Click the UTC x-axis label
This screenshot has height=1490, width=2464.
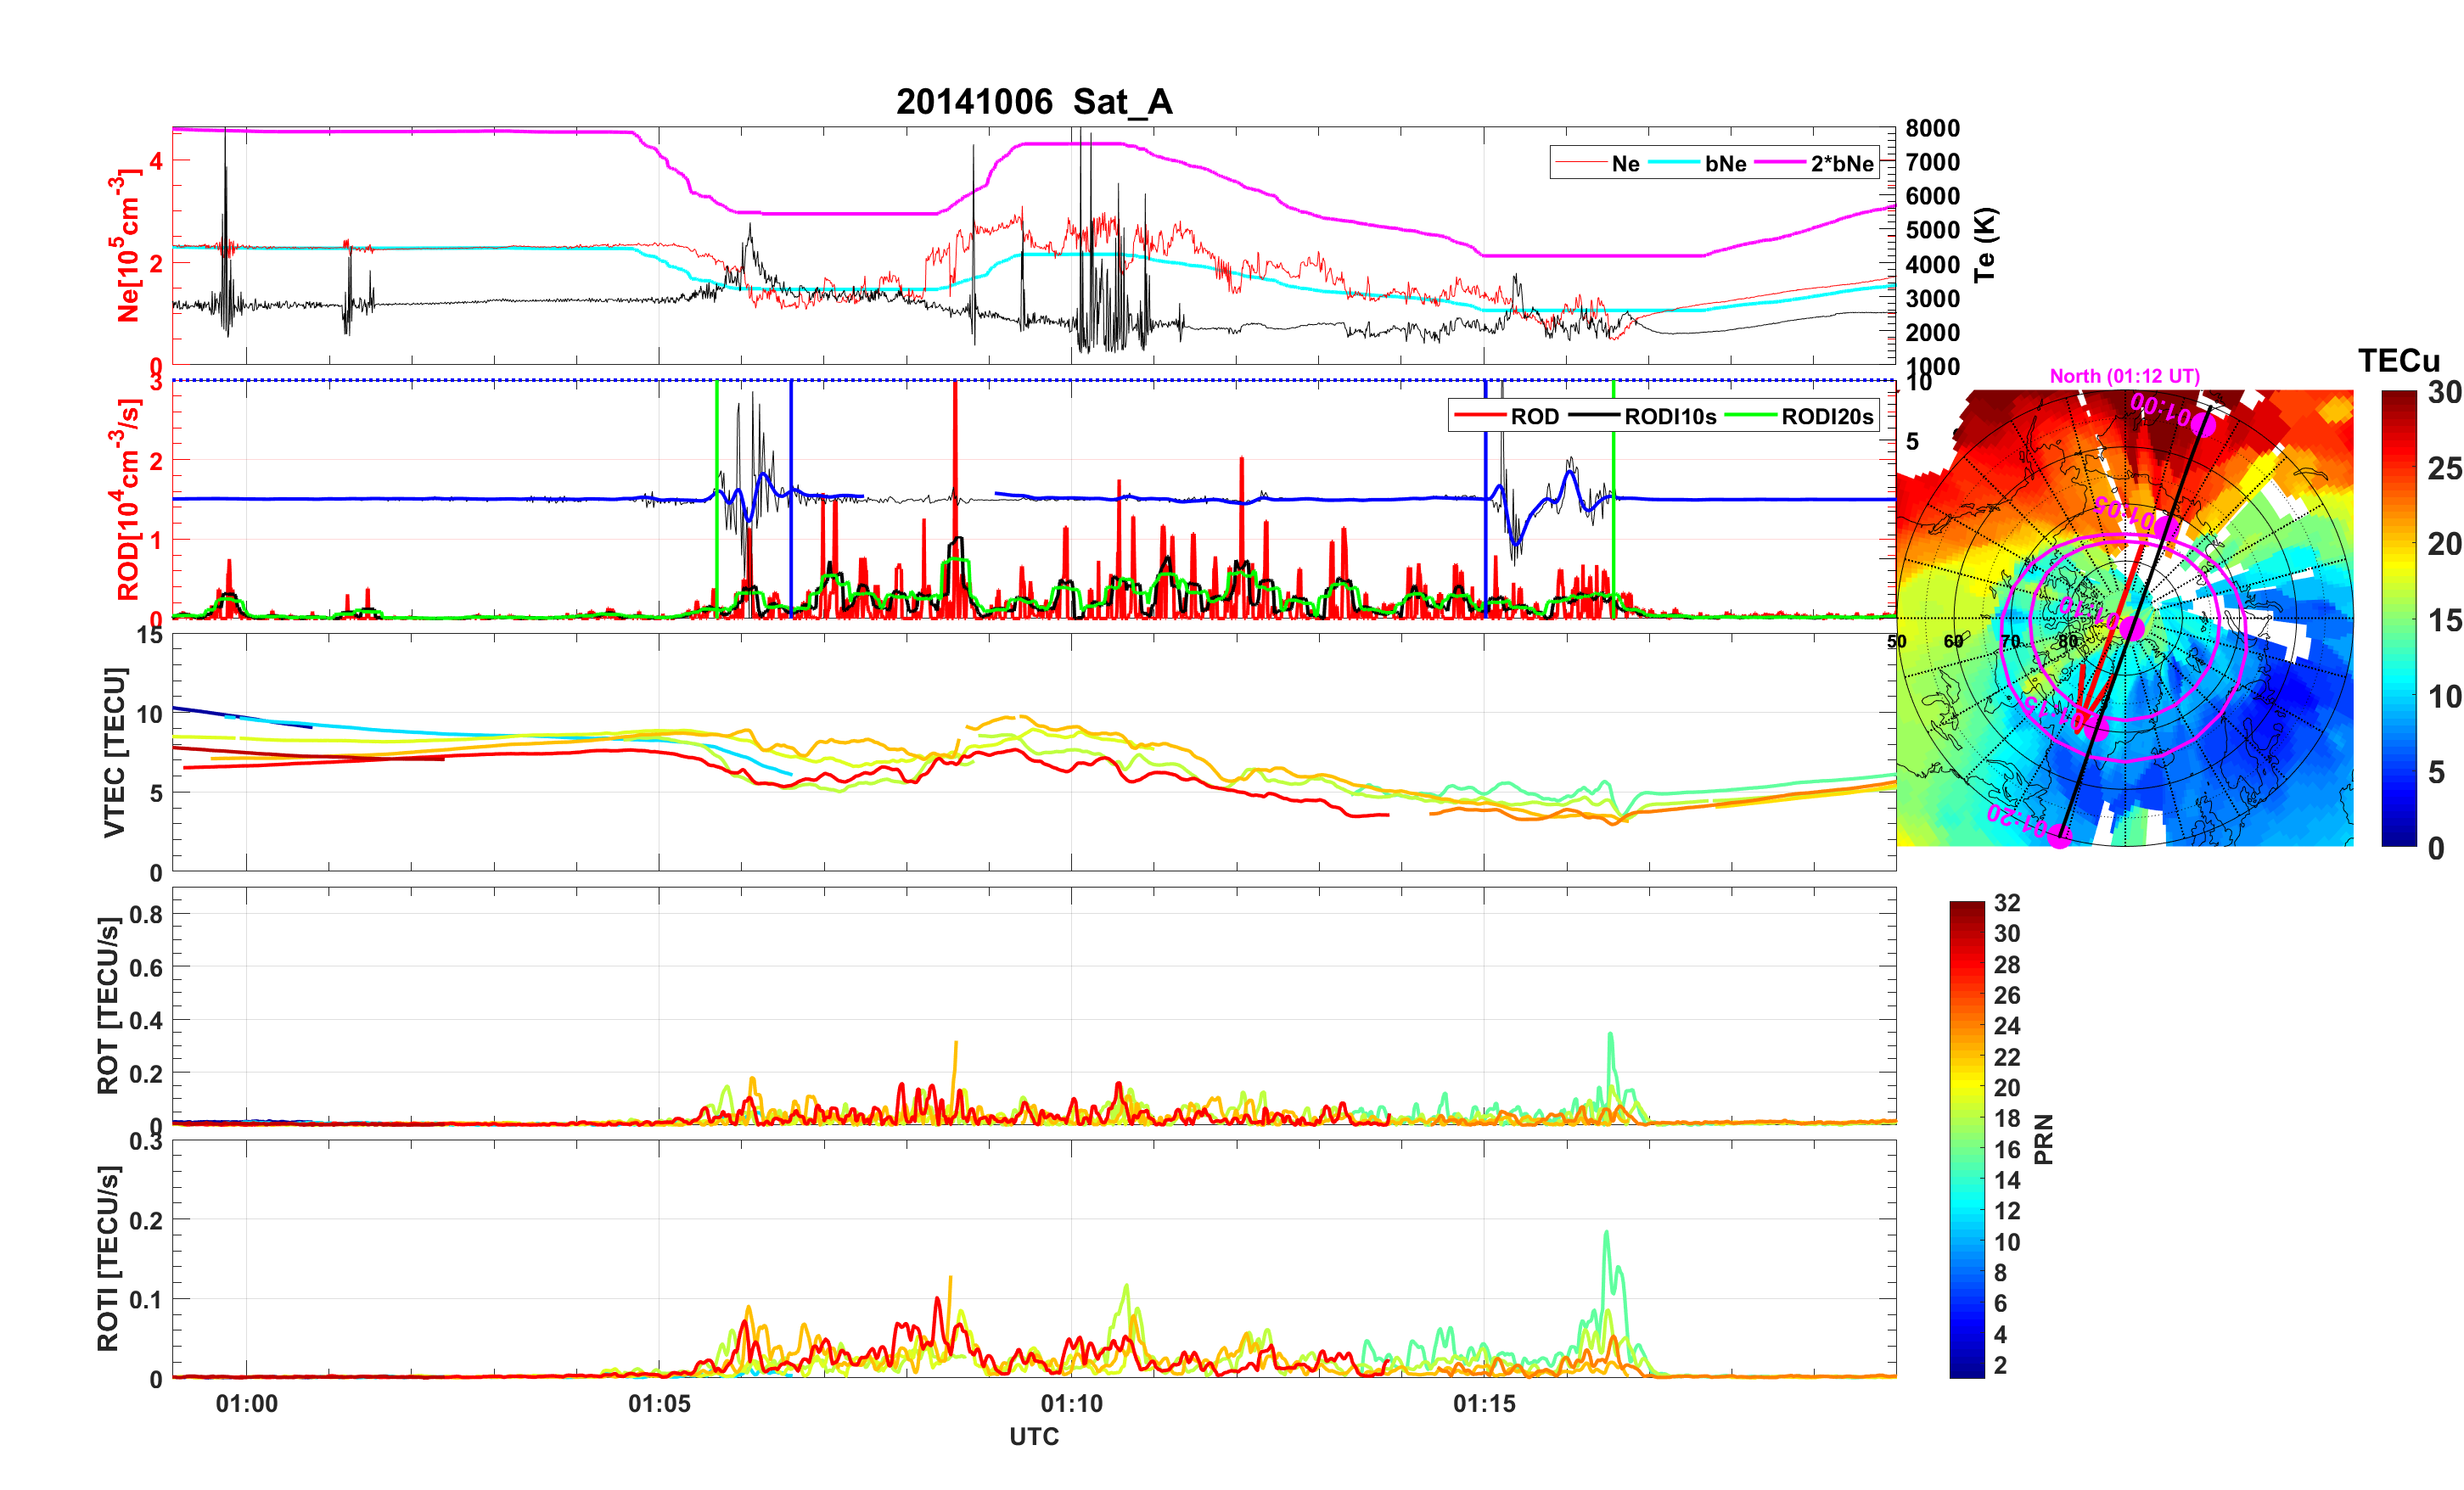[x=1033, y=1437]
